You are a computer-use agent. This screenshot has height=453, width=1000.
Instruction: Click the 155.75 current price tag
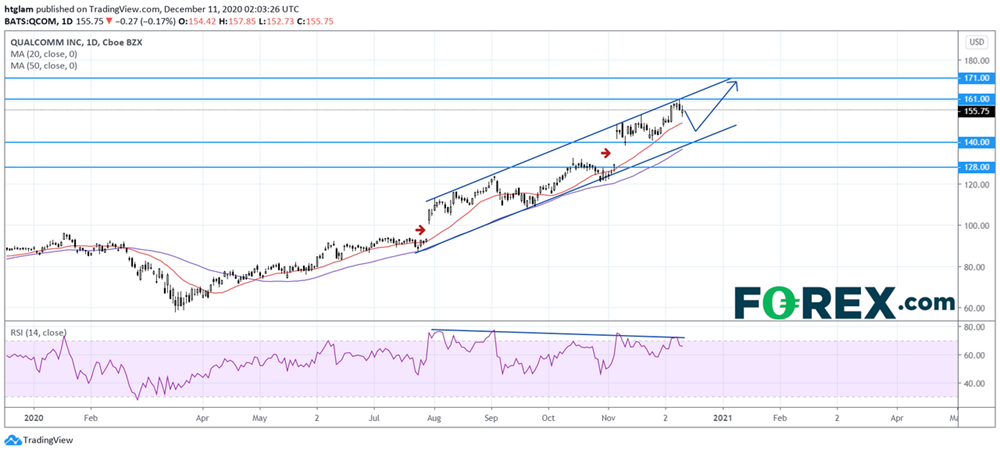coord(976,111)
